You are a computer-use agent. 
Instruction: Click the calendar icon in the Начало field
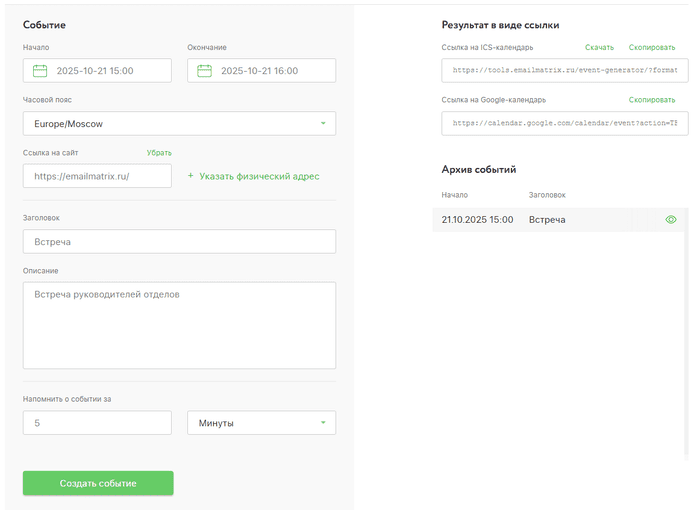pos(40,71)
